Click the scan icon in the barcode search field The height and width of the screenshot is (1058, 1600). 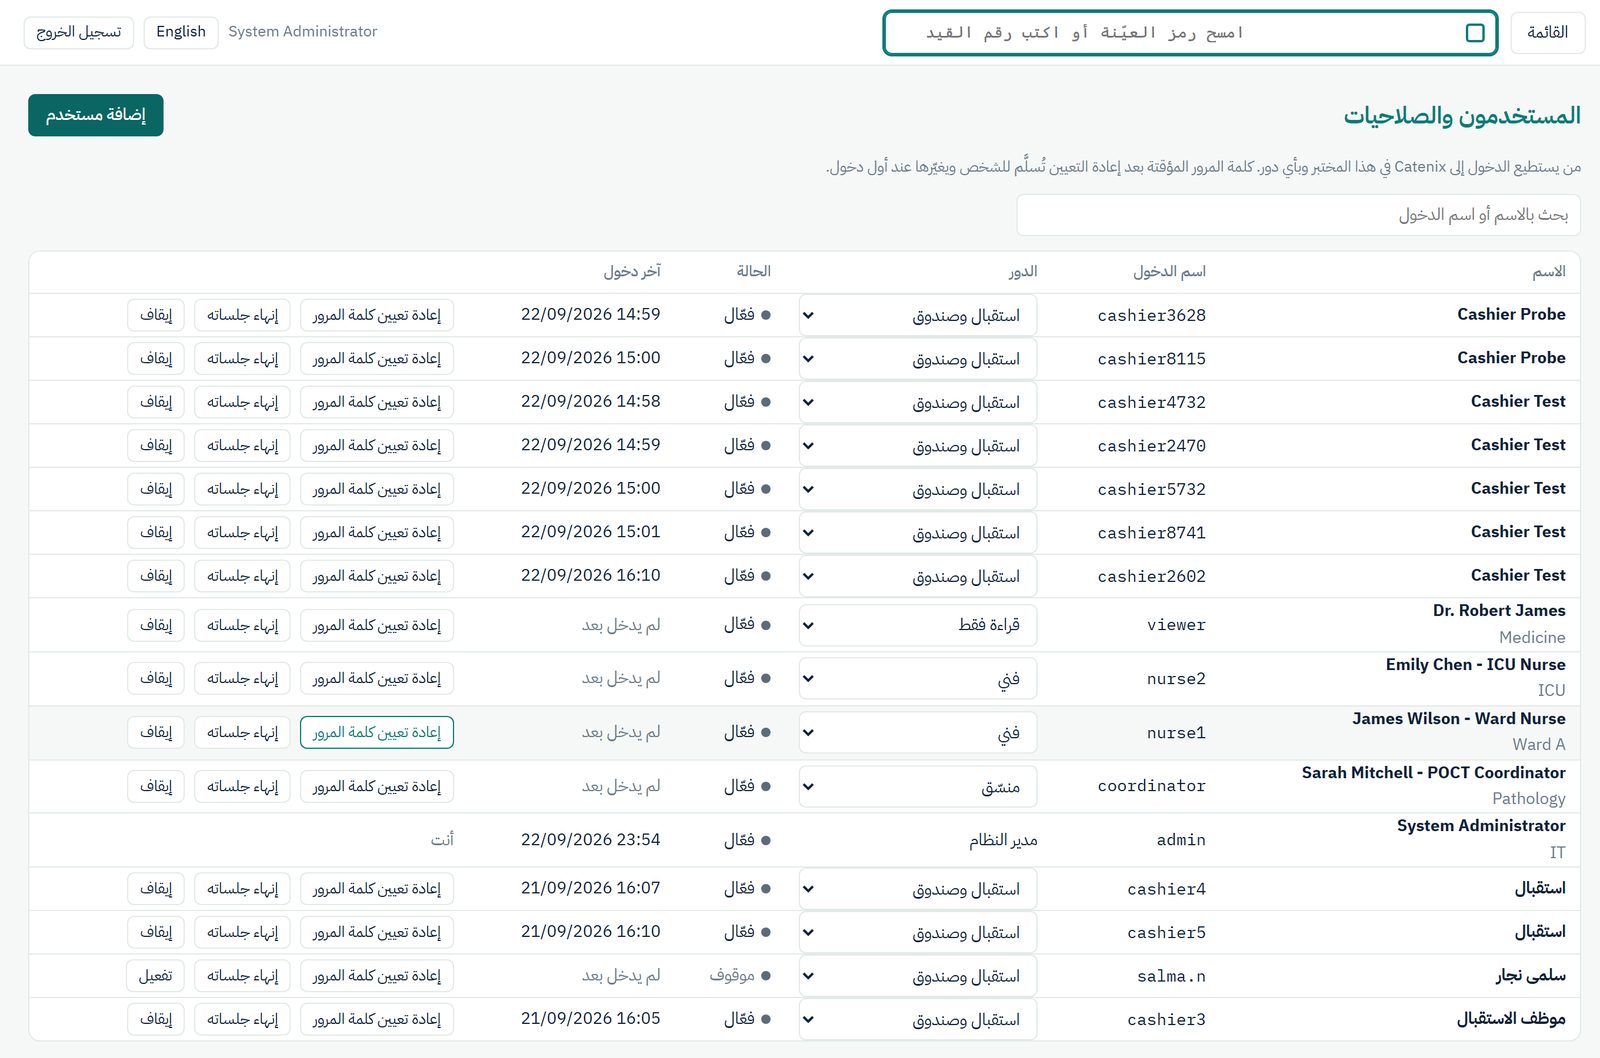(x=1474, y=33)
